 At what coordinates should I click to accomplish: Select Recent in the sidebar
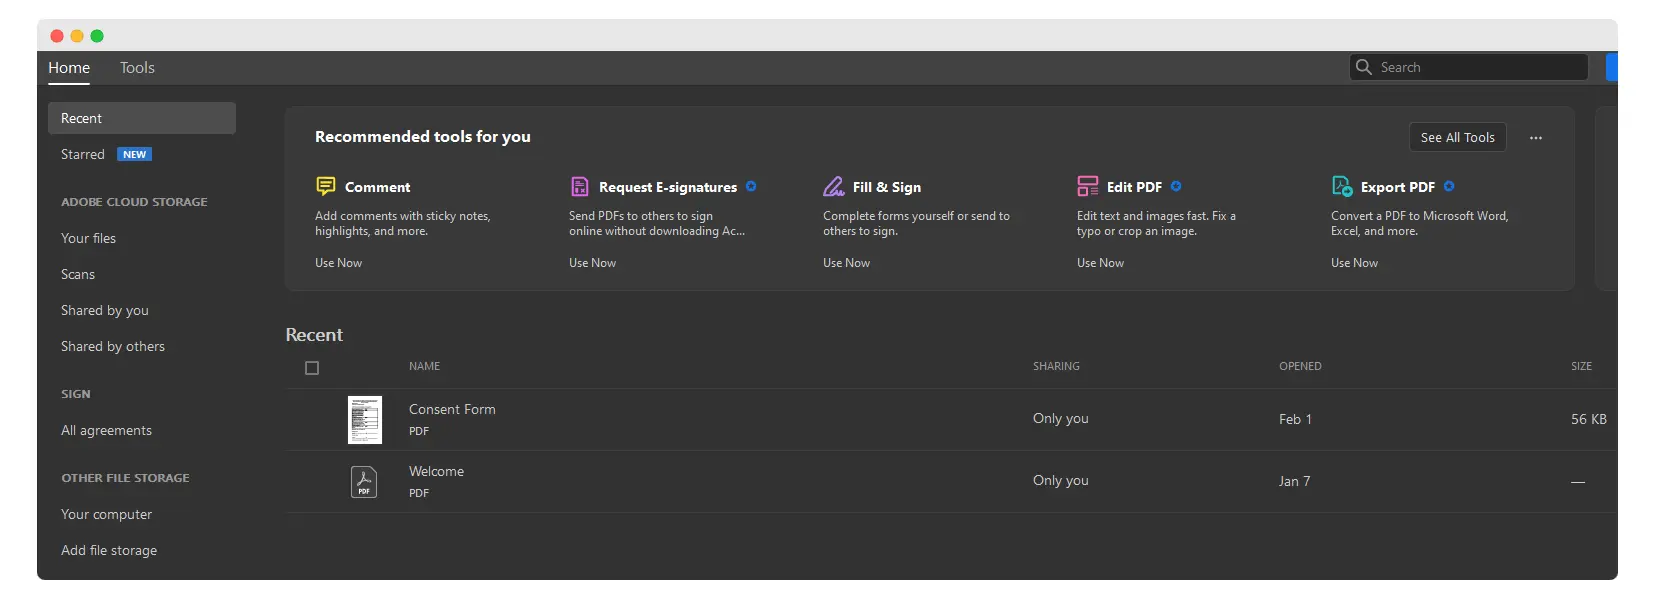[142, 118]
